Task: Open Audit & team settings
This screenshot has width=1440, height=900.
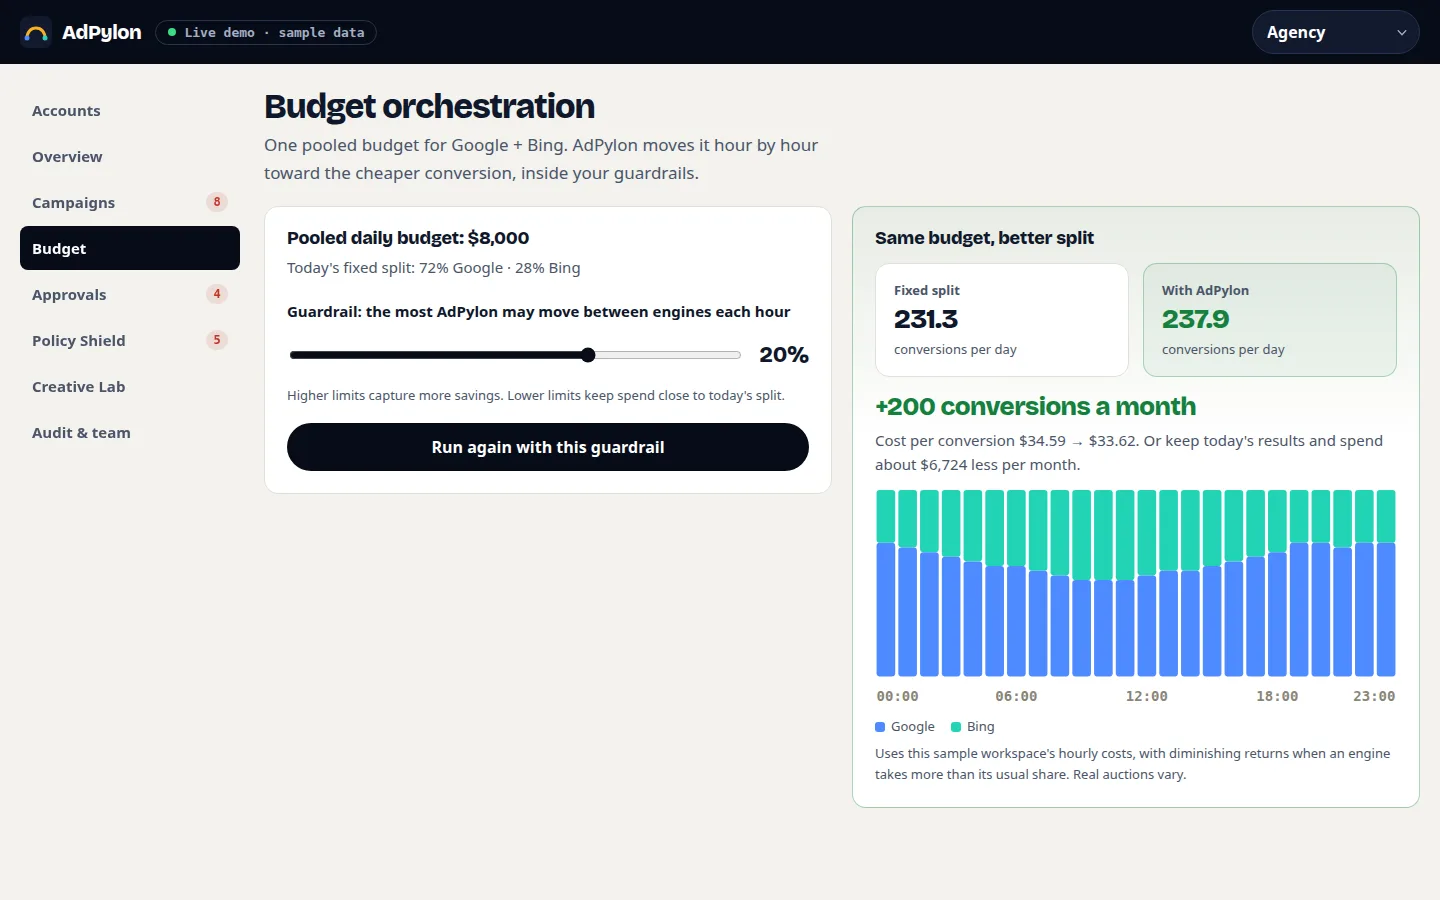Action: pos(130,433)
